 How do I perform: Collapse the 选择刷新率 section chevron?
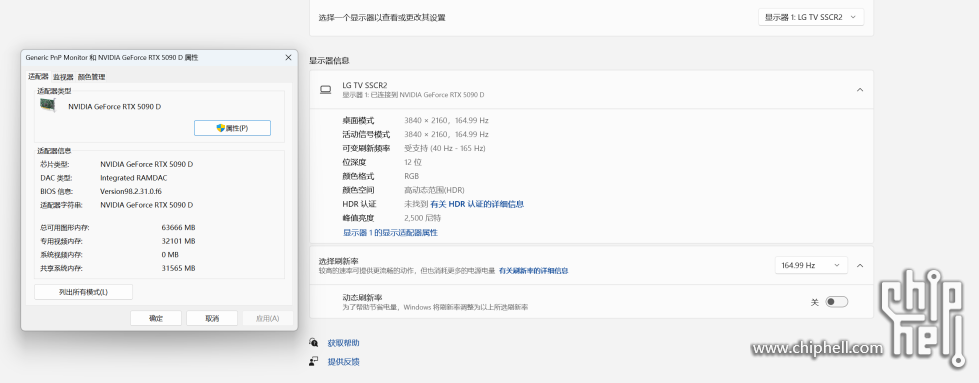(x=860, y=265)
